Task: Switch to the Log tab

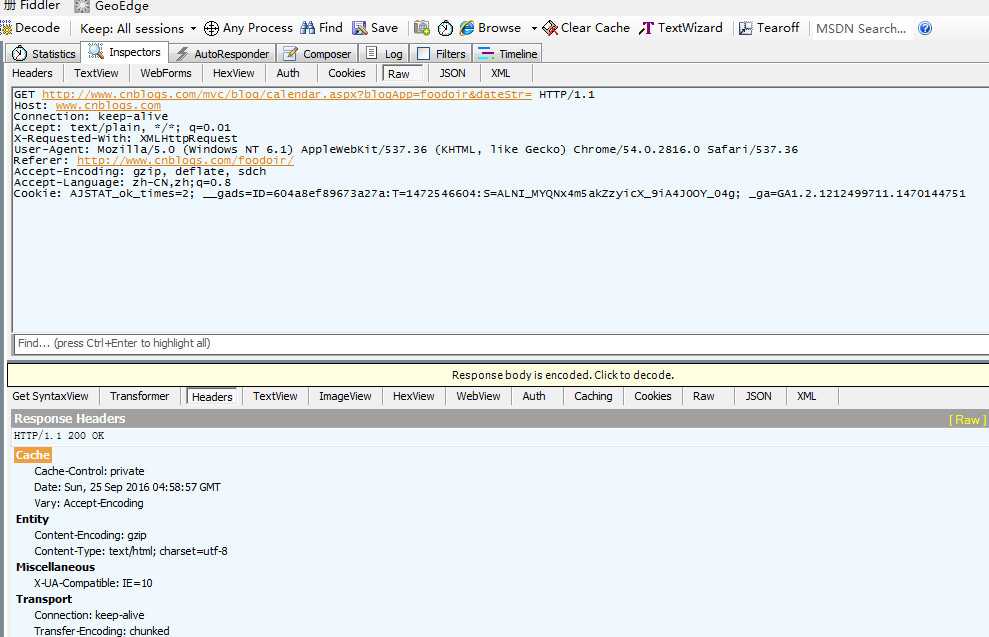Action: (x=385, y=54)
